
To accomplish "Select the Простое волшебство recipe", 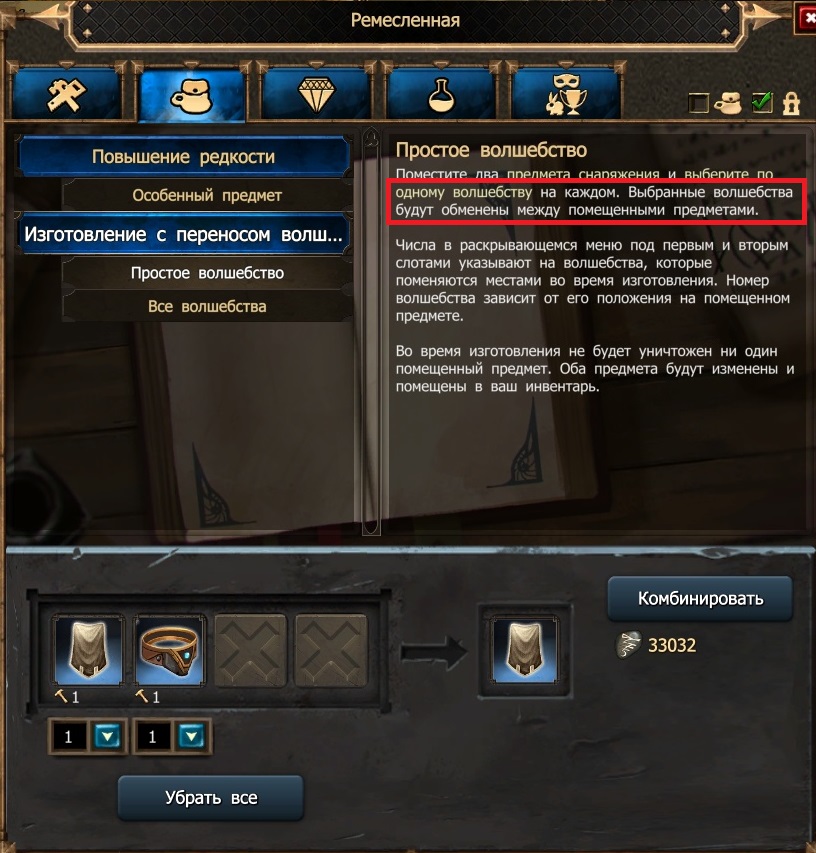I will [x=207, y=273].
